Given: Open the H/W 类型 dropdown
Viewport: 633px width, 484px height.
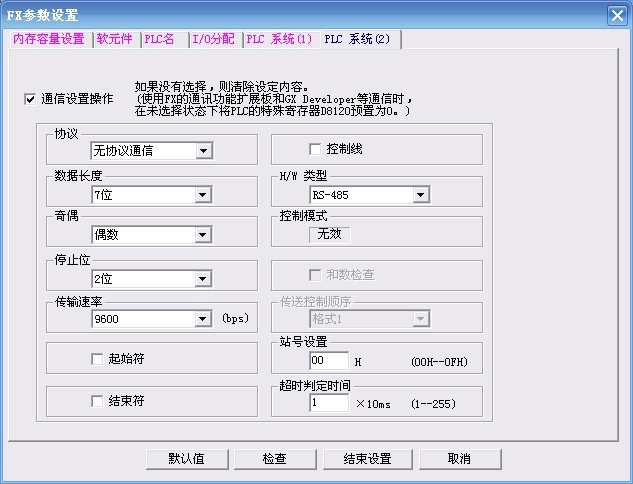Looking at the screenshot, I should tap(421, 195).
